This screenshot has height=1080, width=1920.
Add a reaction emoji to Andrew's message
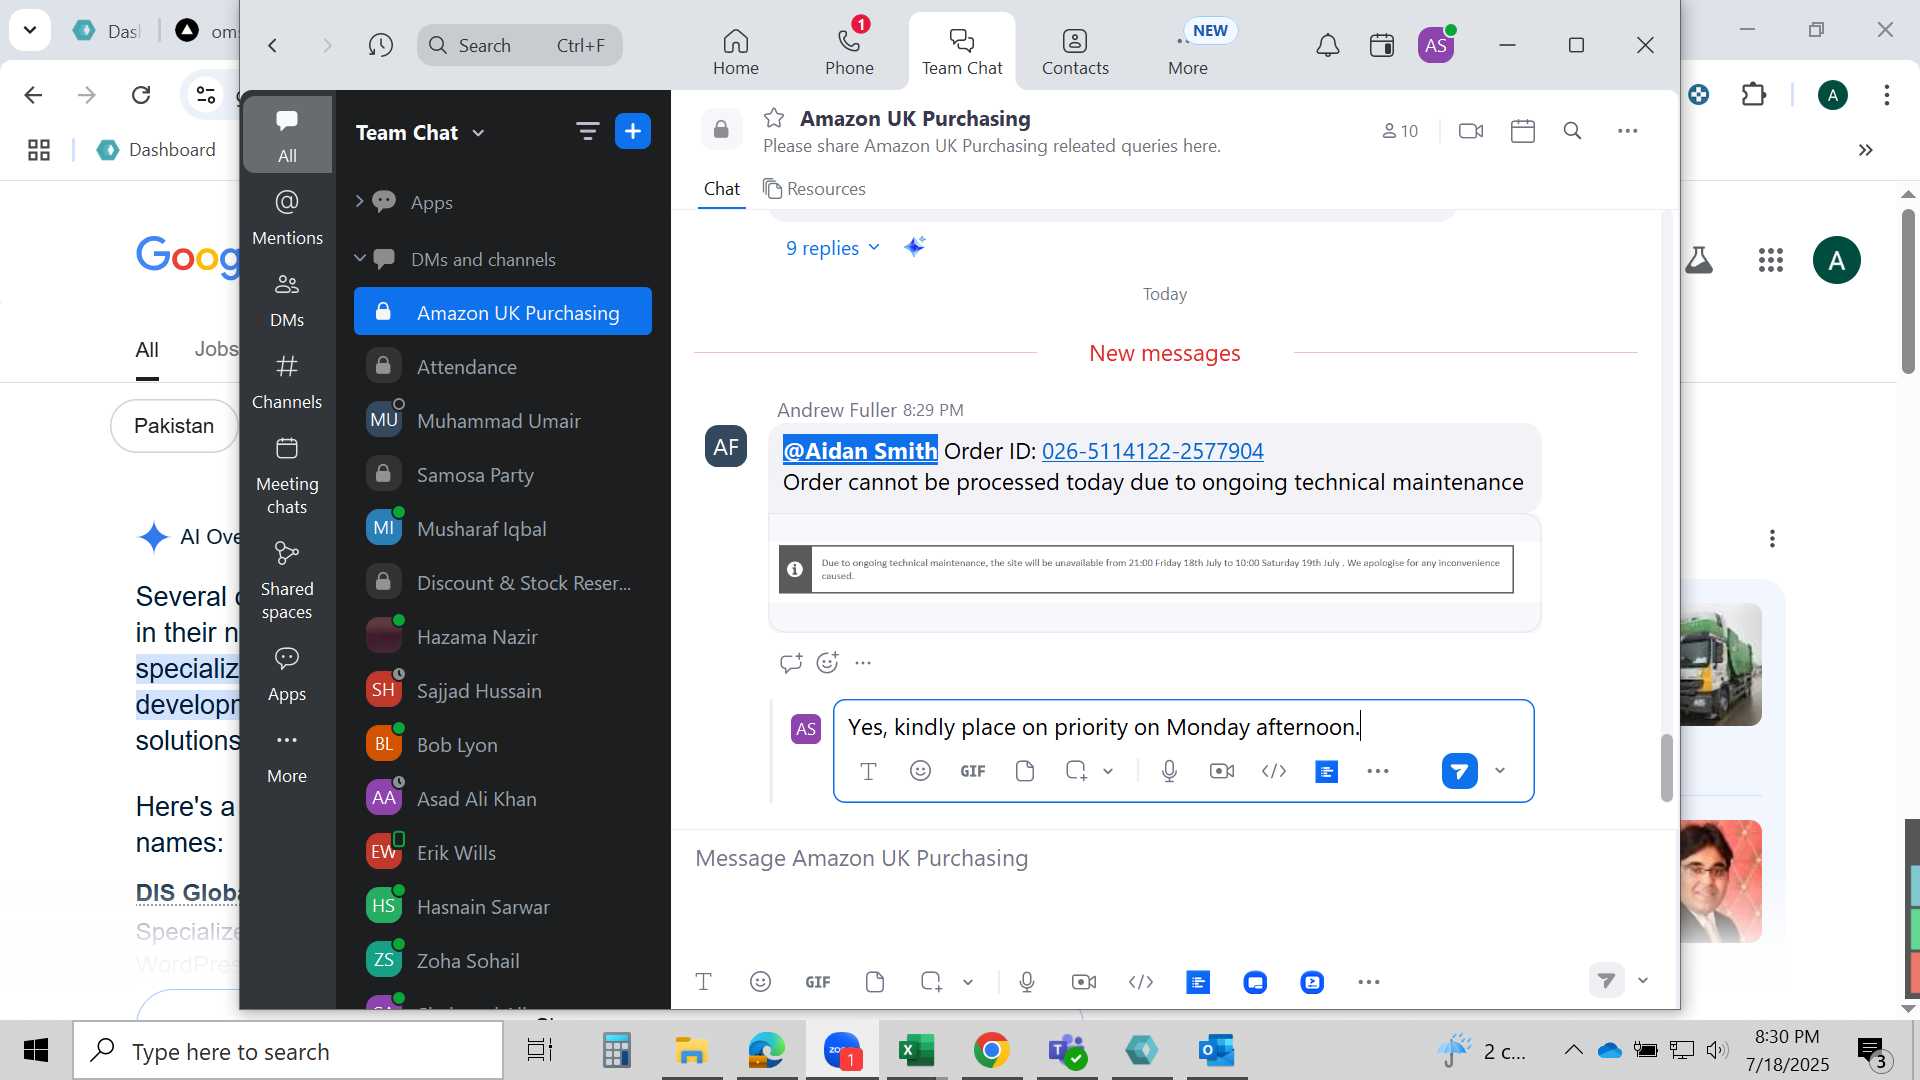tap(827, 662)
